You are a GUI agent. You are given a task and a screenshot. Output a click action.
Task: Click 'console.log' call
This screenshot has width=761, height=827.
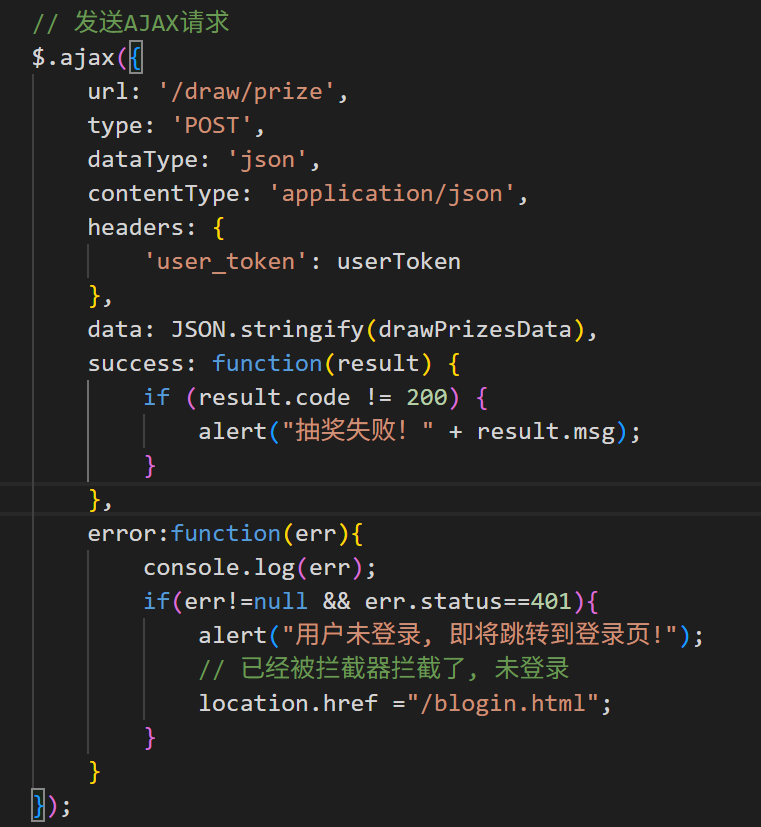point(219,568)
